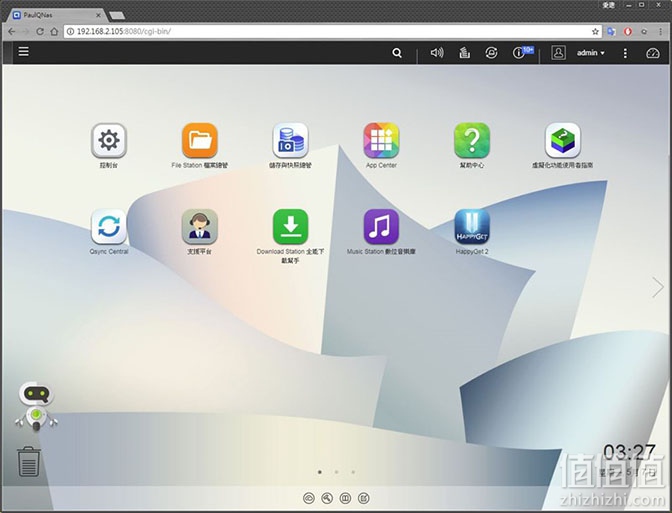Launch Qsync Central
Viewport: 672px width, 513px height.
click(109, 227)
